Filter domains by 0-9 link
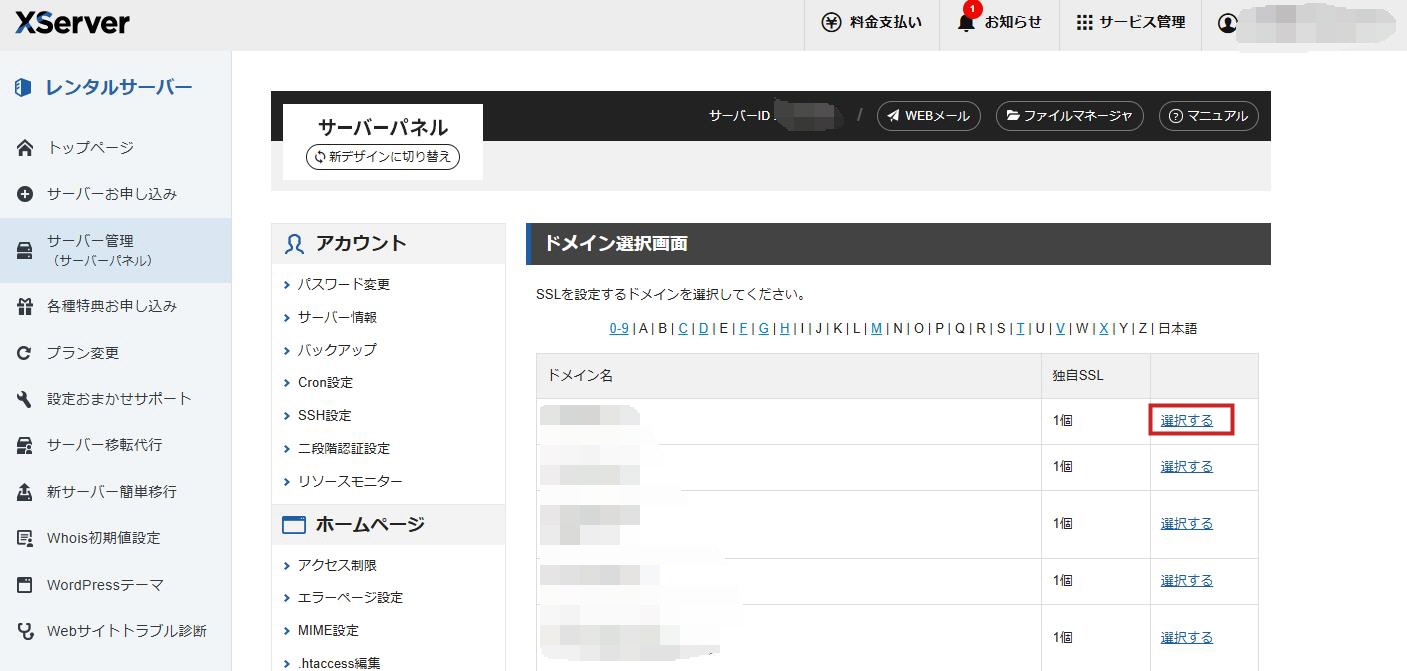Viewport: 1407px width, 671px height. 619,329
